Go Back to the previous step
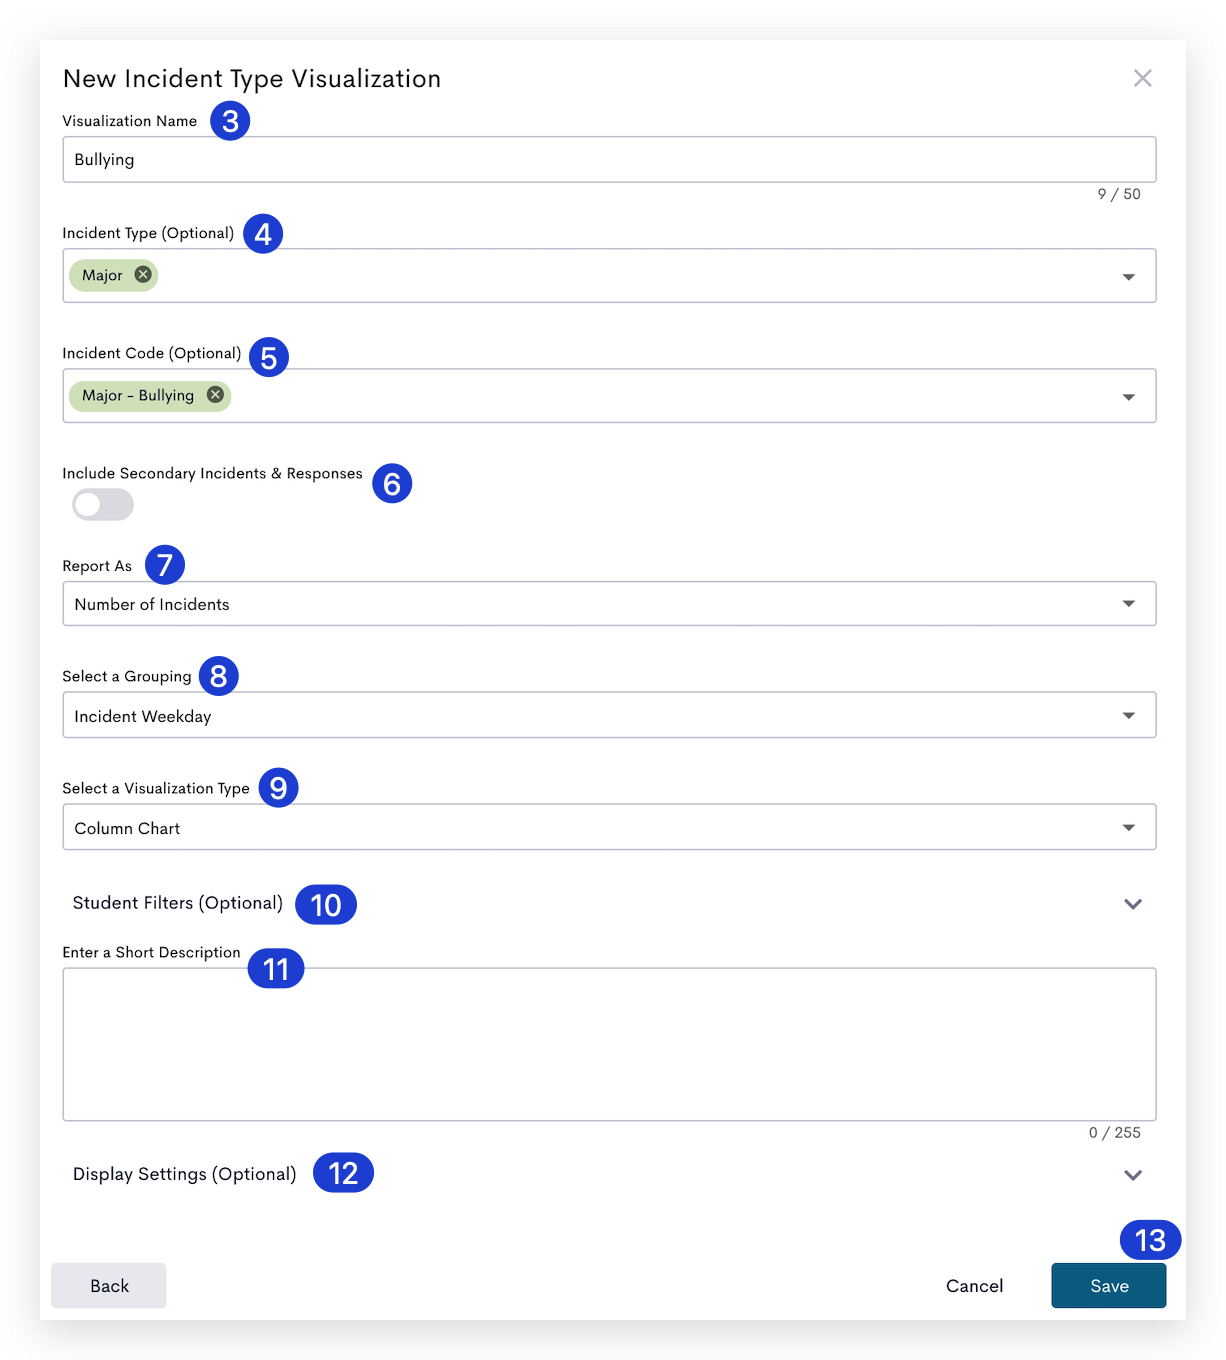The height and width of the screenshot is (1360, 1226). click(109, 1286)
